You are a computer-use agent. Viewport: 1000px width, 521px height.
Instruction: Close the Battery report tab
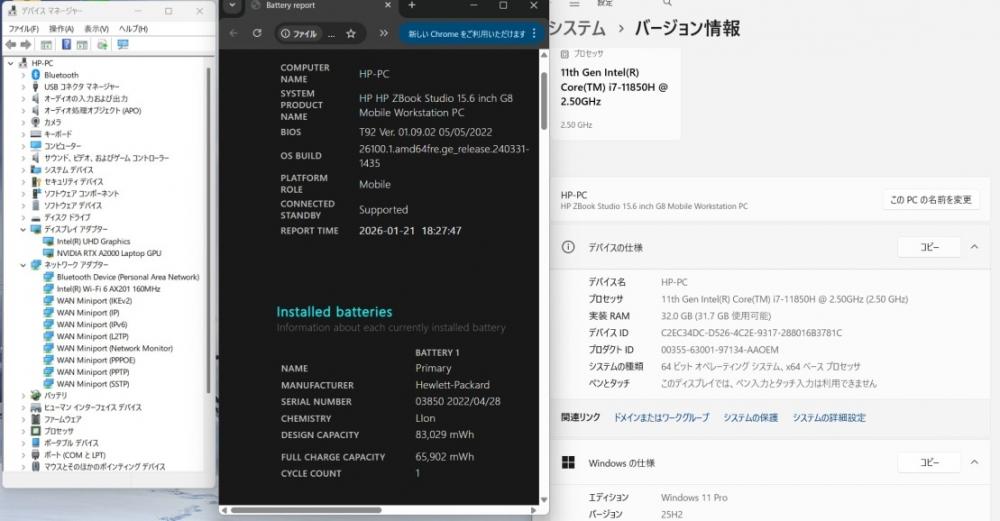(388, 5)
